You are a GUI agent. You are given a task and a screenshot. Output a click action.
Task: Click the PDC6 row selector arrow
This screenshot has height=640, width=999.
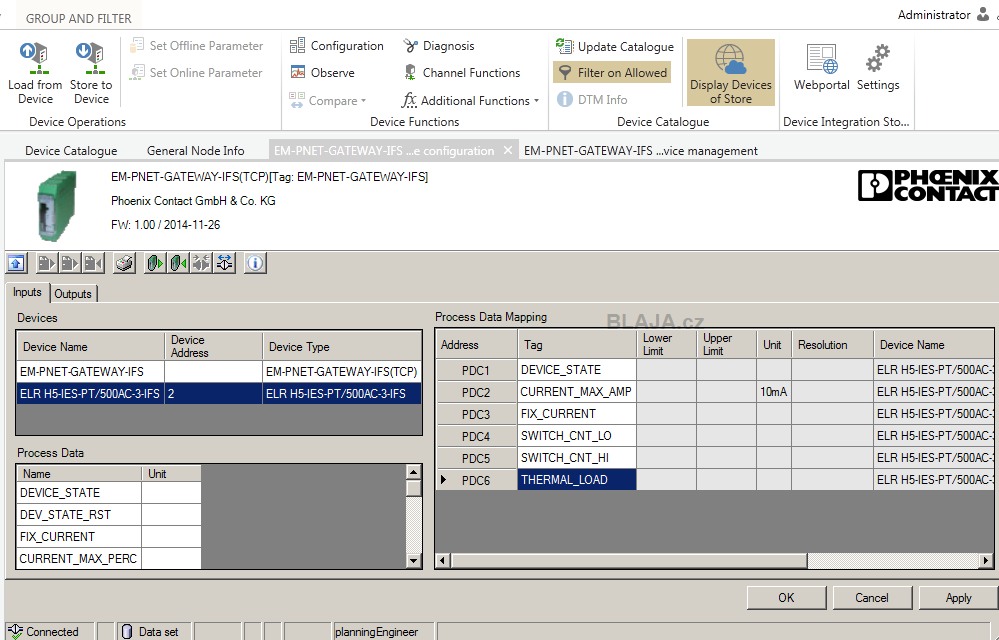click(443, 480)
